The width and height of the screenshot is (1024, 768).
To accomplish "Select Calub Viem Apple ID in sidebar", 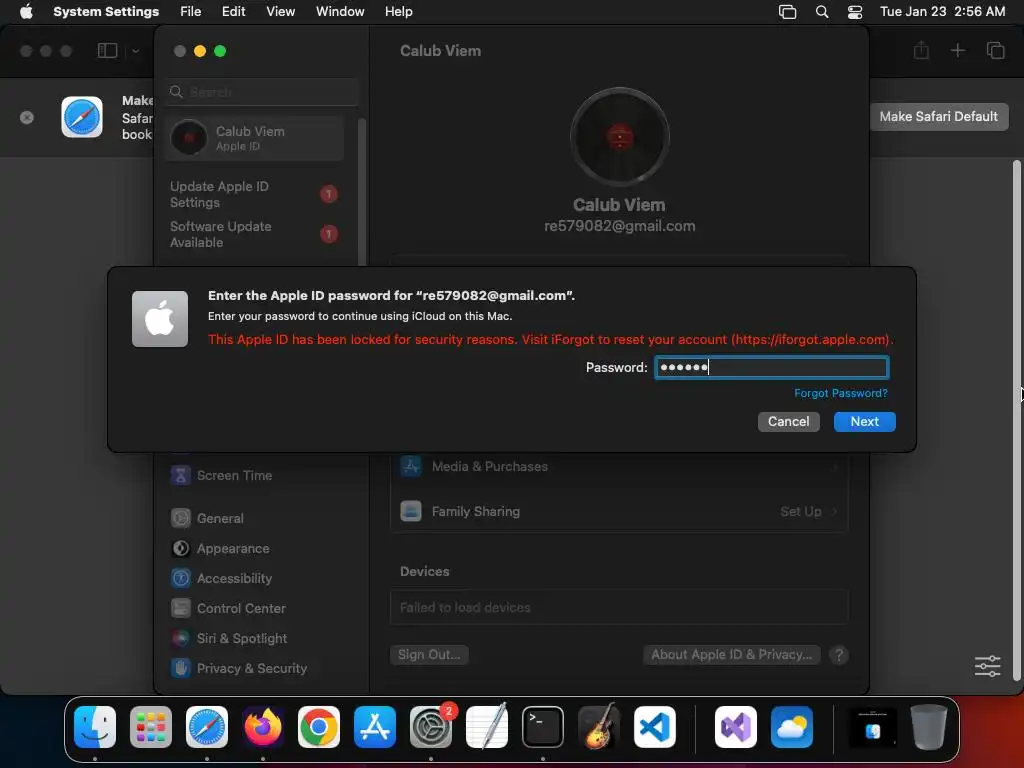I will [x=254, y=138].
